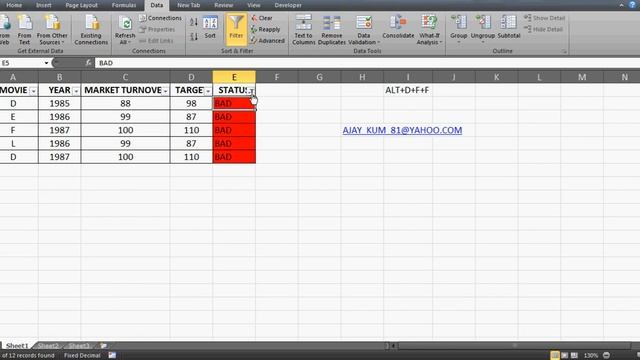Click the Consolidate icon
This screenshot has width=640, height=360.
point(398,27)
